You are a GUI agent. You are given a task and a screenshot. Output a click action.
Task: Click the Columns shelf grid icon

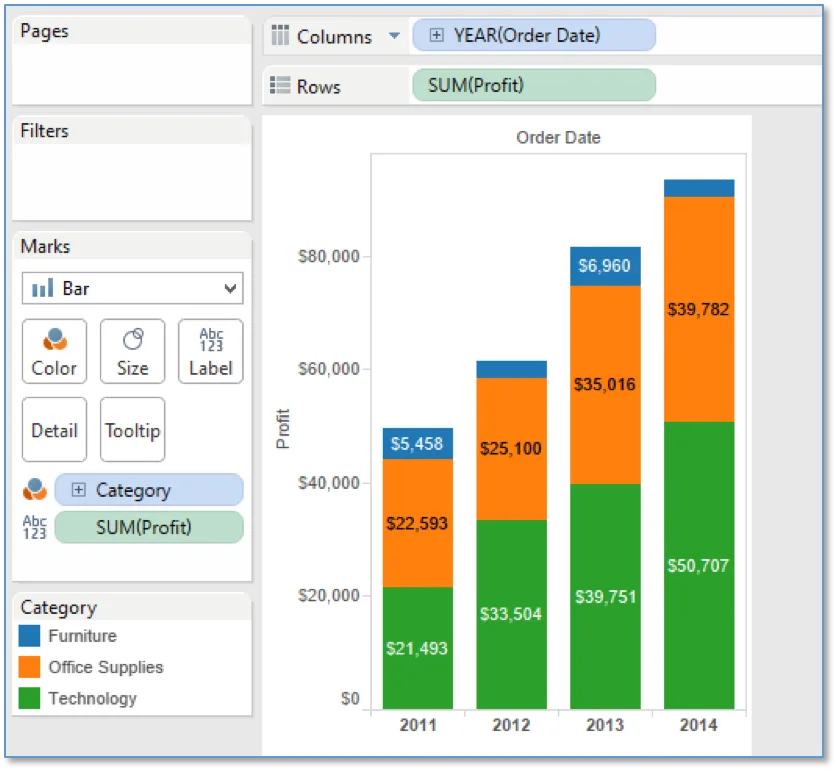click(x=280, y=35)
